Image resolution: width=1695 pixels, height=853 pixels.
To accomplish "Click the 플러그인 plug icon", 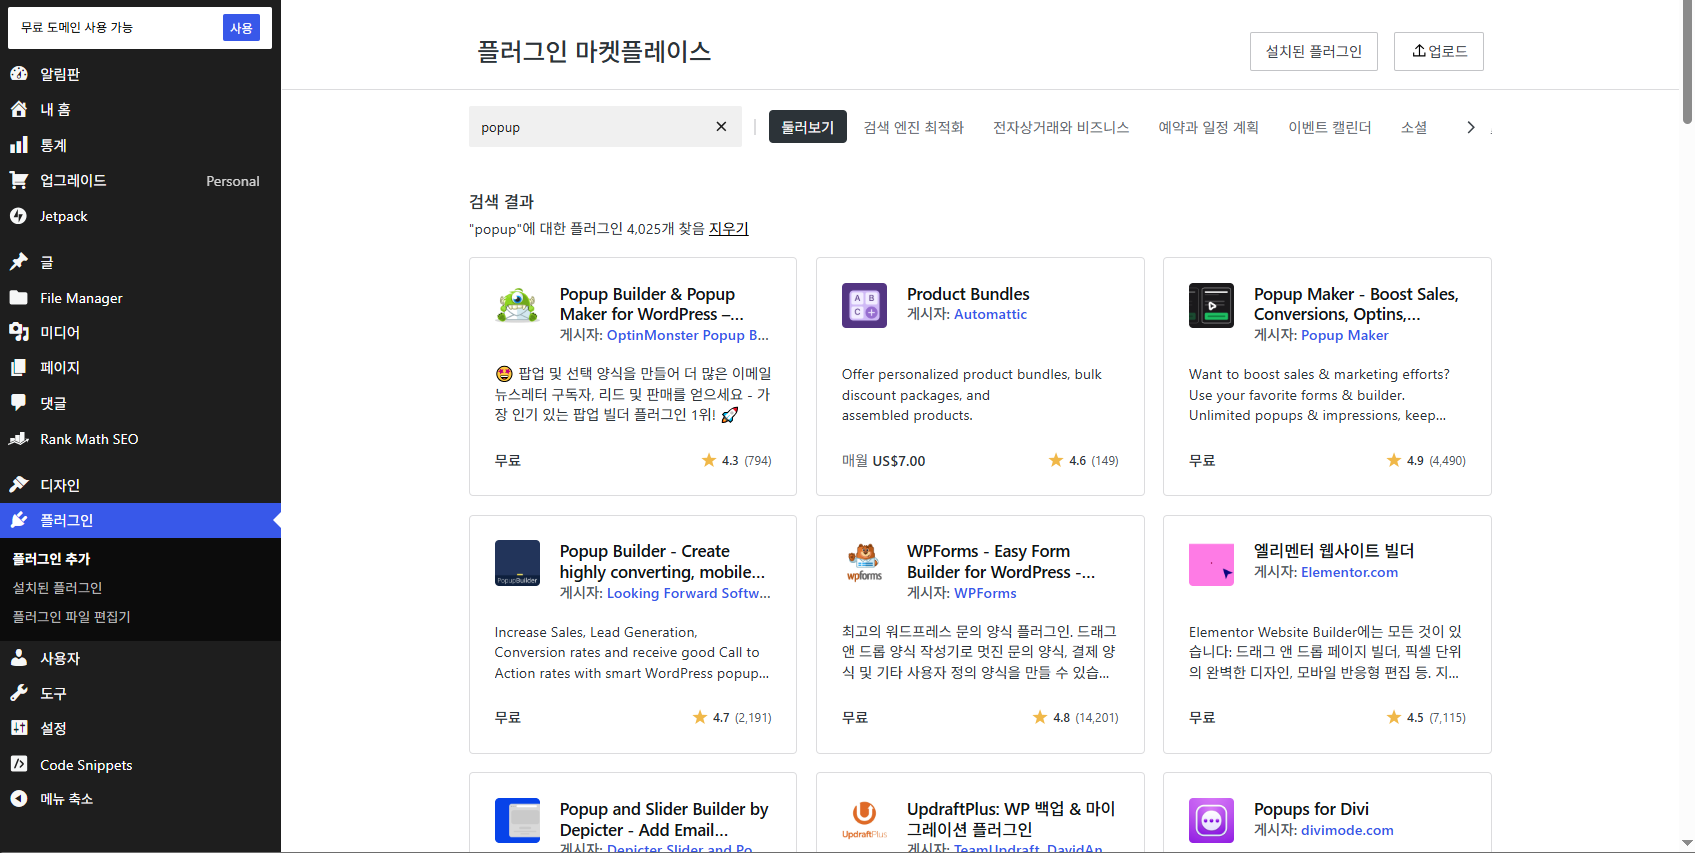I will (x=19, y=520).
